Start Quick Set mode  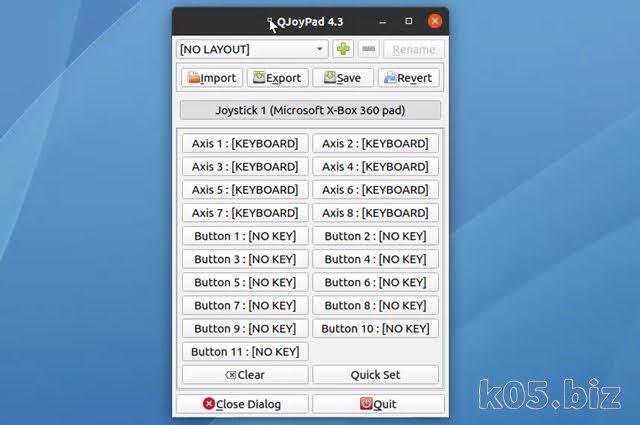point(376,375)
